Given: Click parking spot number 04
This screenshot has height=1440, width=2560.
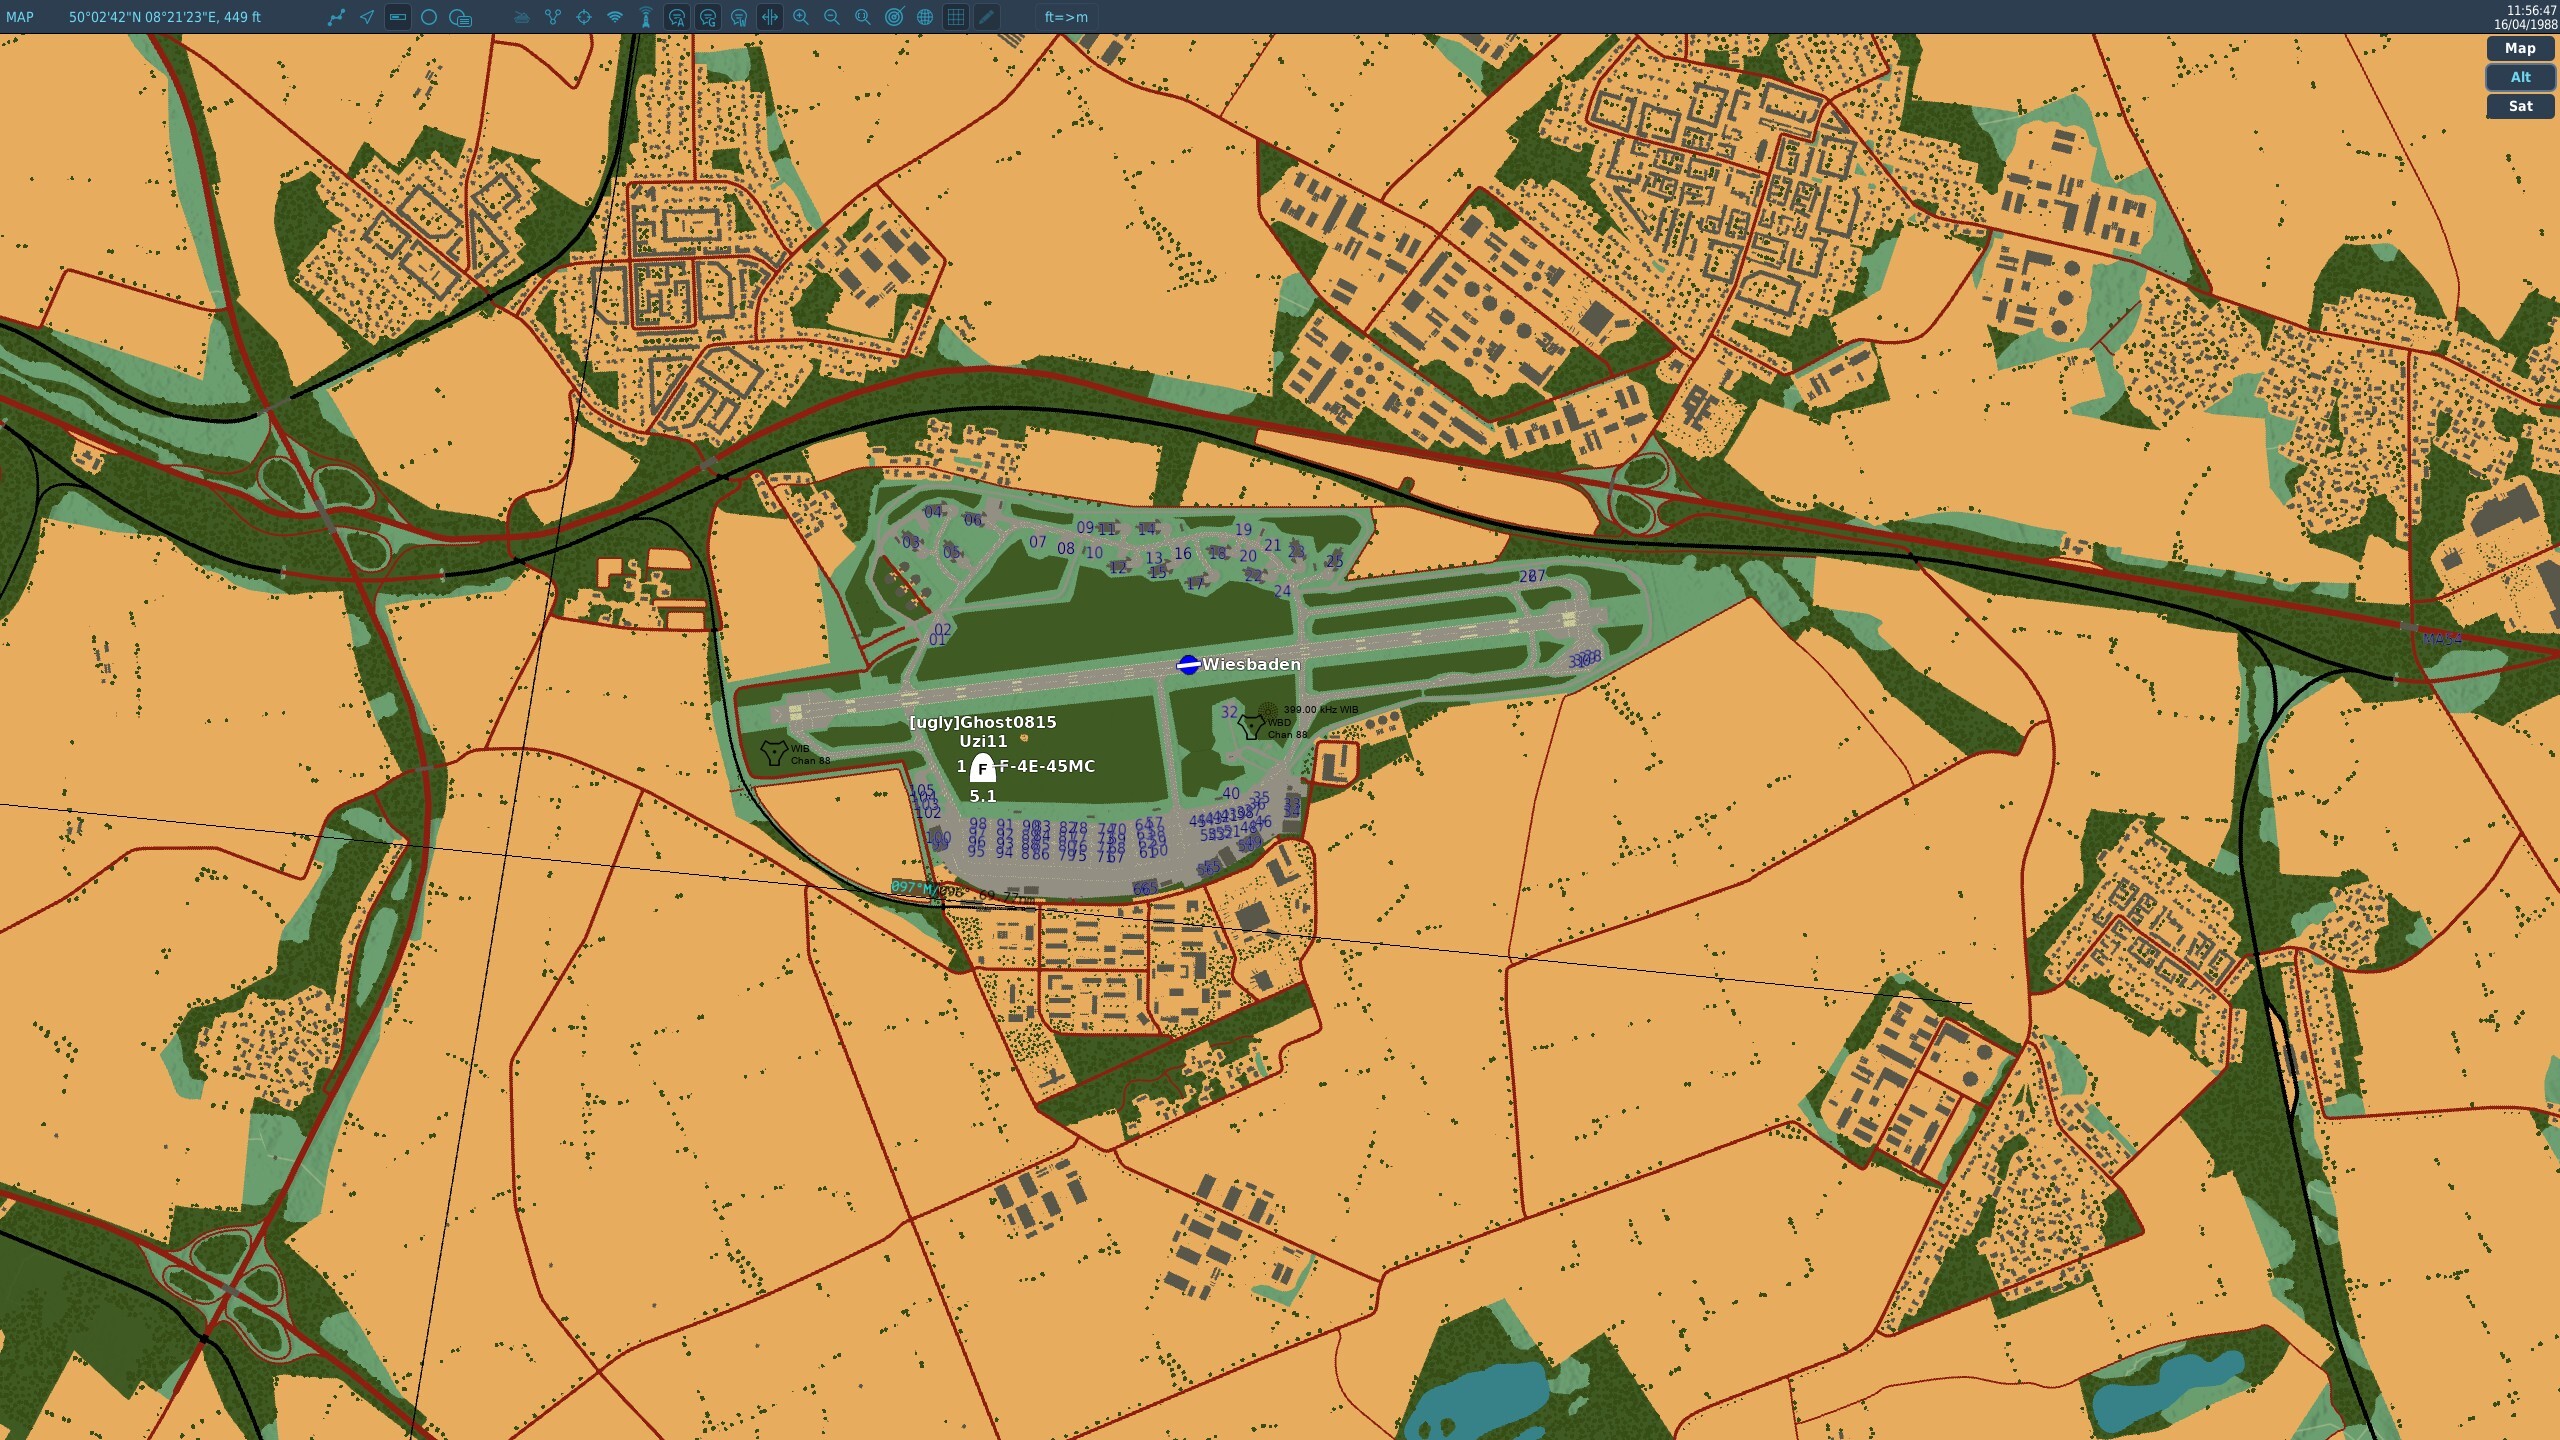Looking at the screenshot, I should 932,512.
